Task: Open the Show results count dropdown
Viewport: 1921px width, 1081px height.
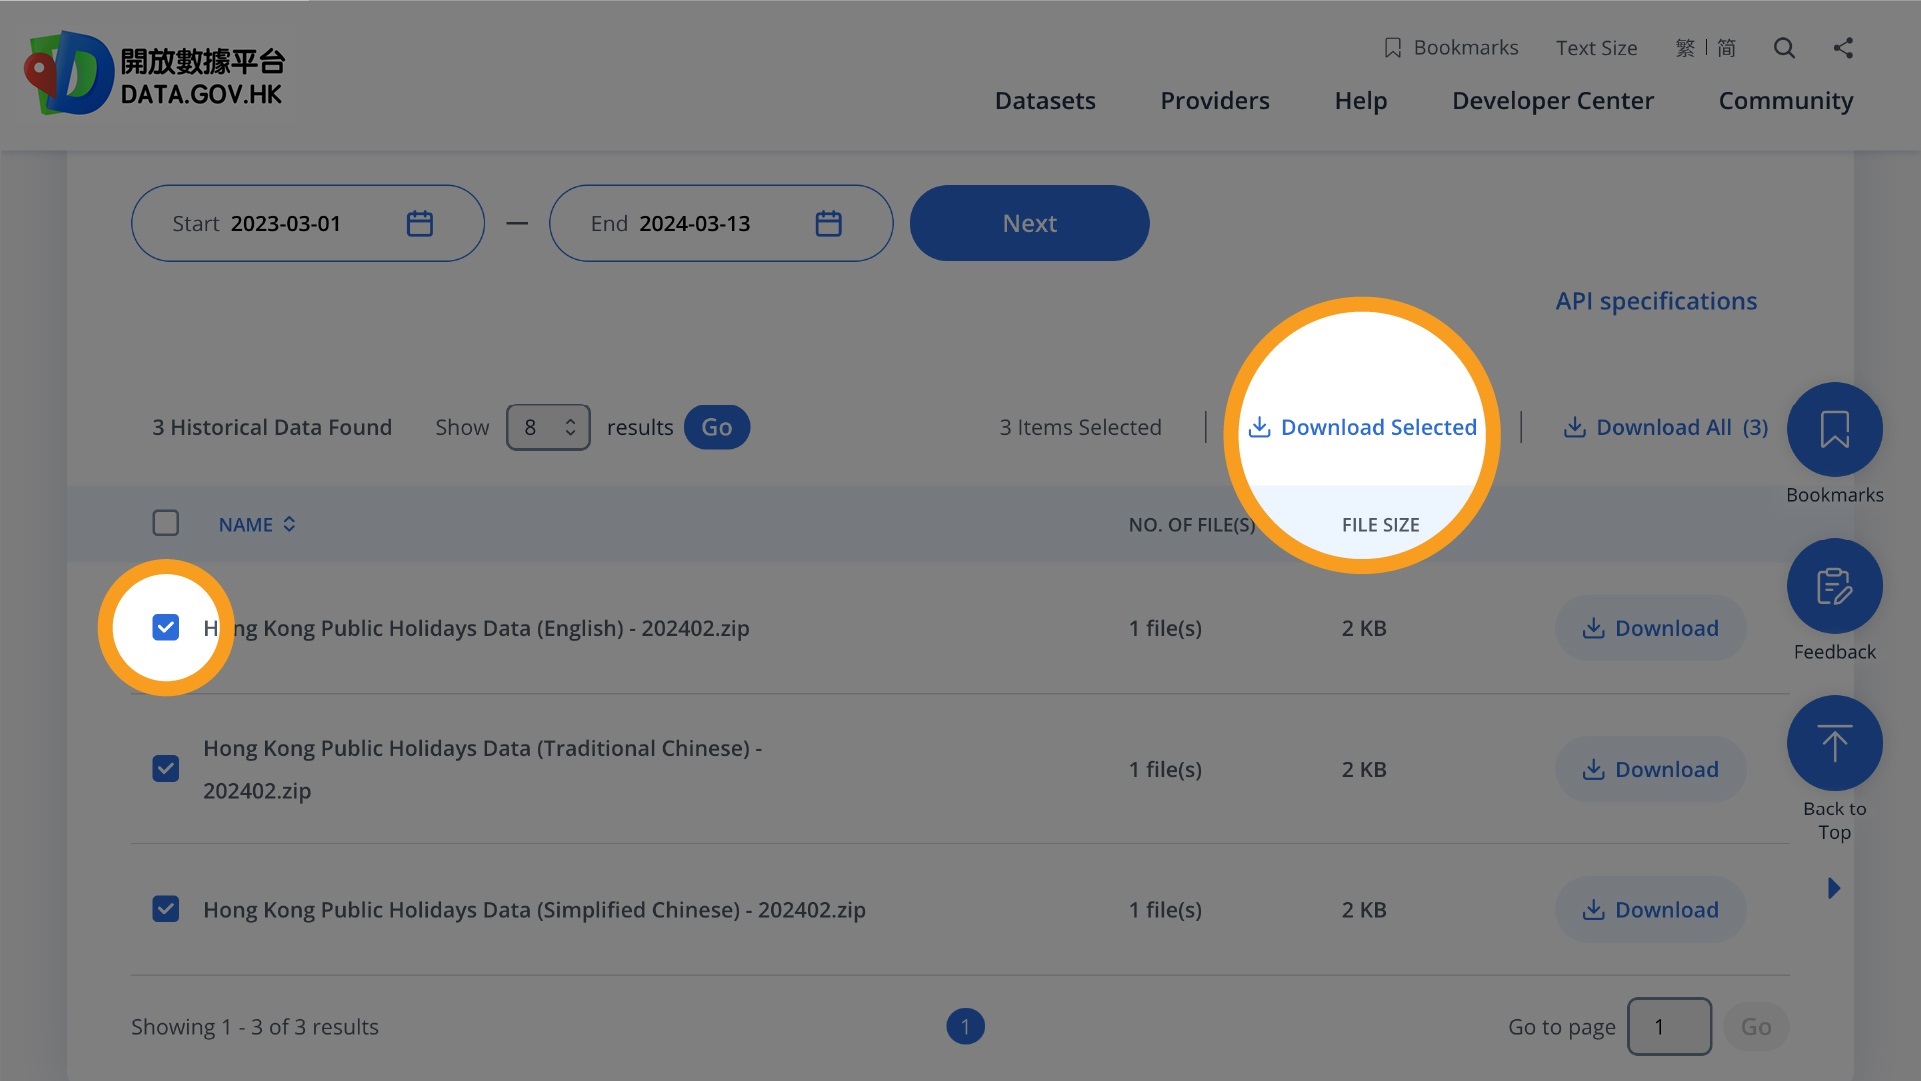Action: click(548, 427)
